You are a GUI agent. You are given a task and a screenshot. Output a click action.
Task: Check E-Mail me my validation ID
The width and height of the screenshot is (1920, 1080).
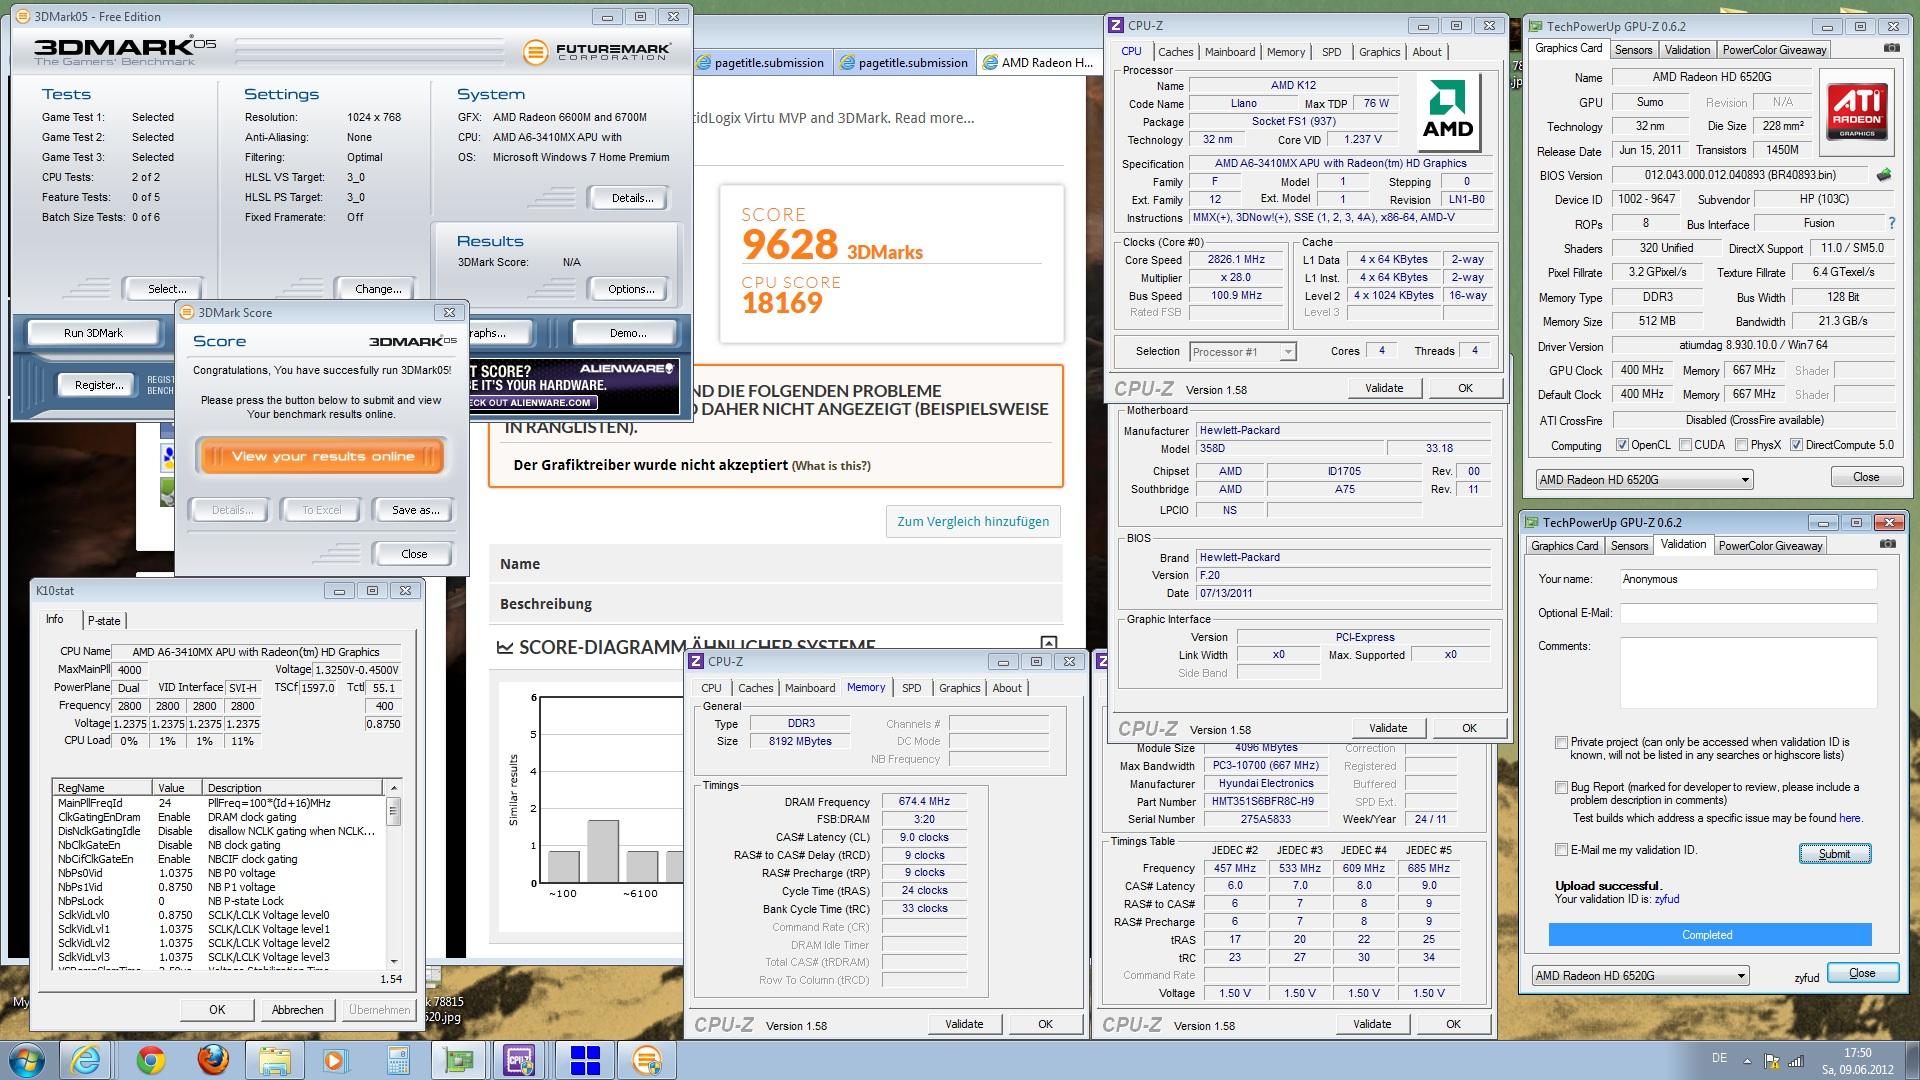point(1561,850)
